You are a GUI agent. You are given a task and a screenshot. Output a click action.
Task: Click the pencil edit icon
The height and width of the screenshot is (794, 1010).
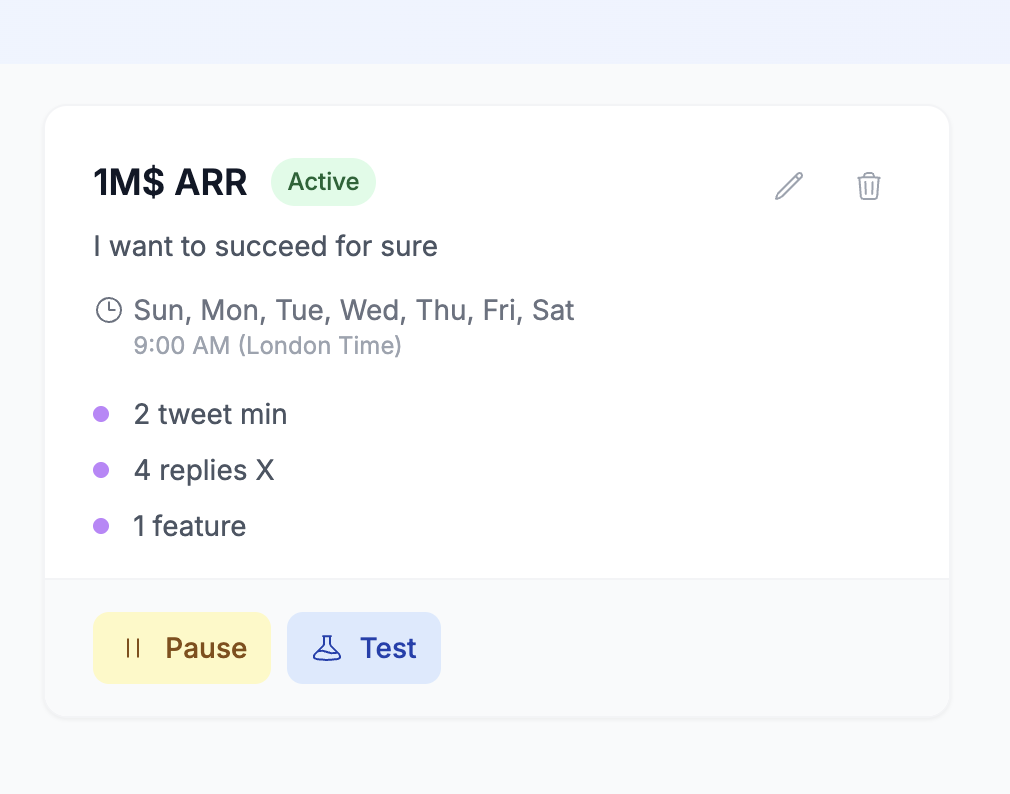(789, 186)
